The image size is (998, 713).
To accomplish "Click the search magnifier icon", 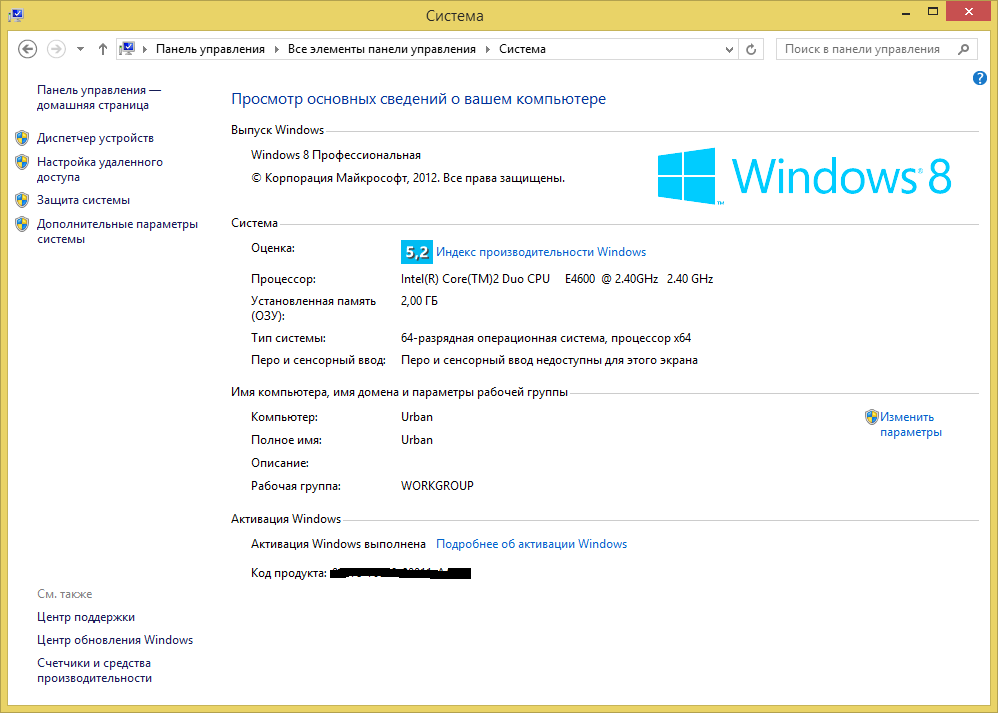I will (963, 49).
